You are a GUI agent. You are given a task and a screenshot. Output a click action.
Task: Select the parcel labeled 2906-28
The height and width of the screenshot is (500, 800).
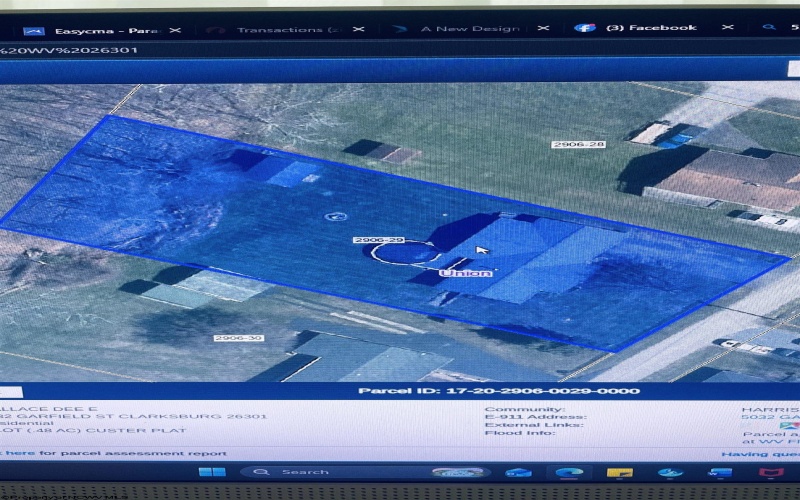tap(578, 144)
